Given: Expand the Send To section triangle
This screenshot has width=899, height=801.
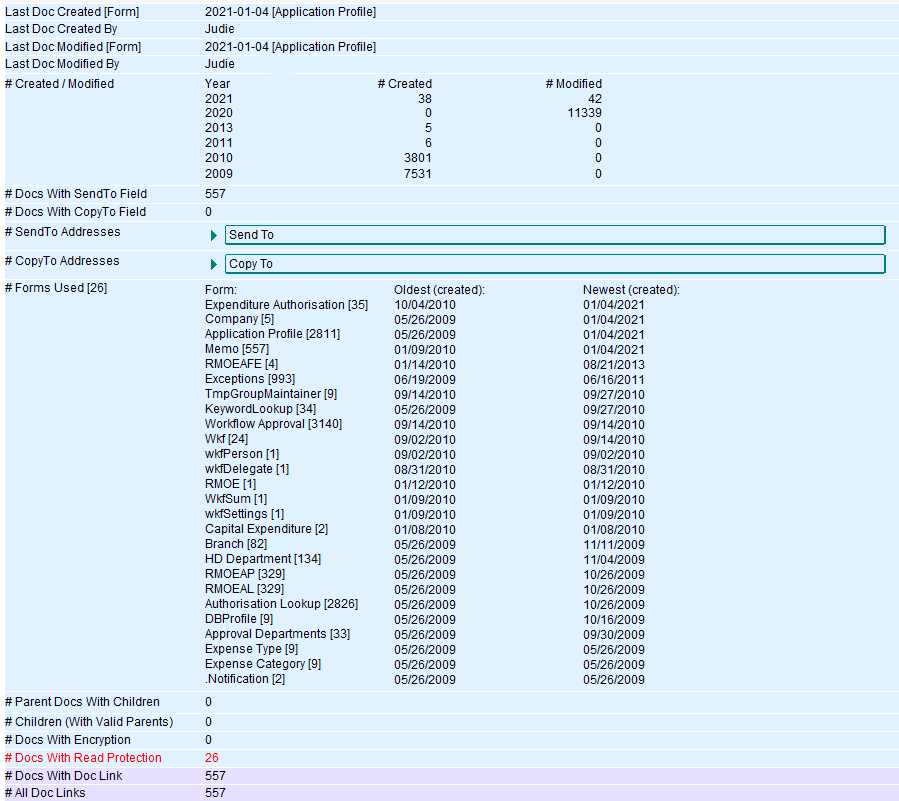Looking at the screenshot, I should (x=214, y=236).
